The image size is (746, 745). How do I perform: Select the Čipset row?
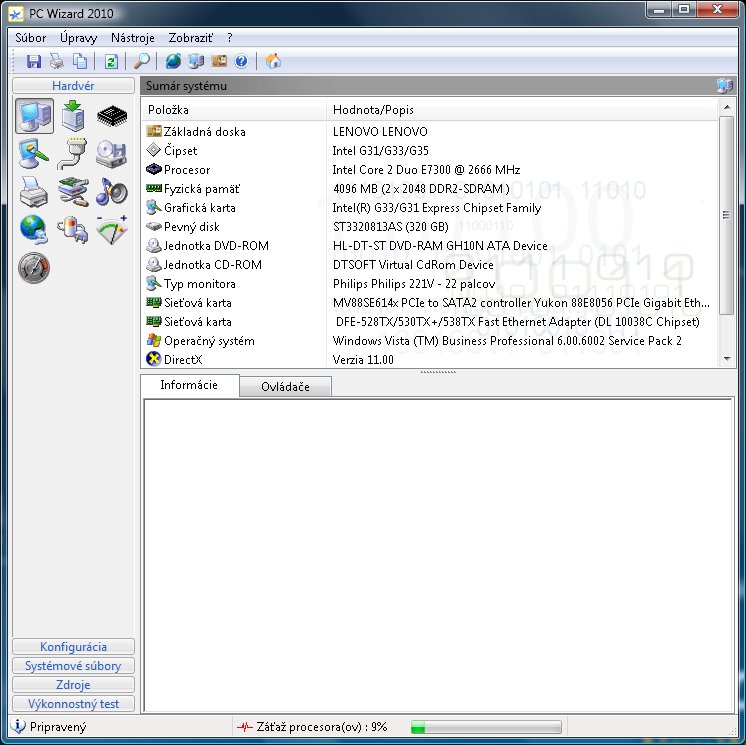point(429,151)
